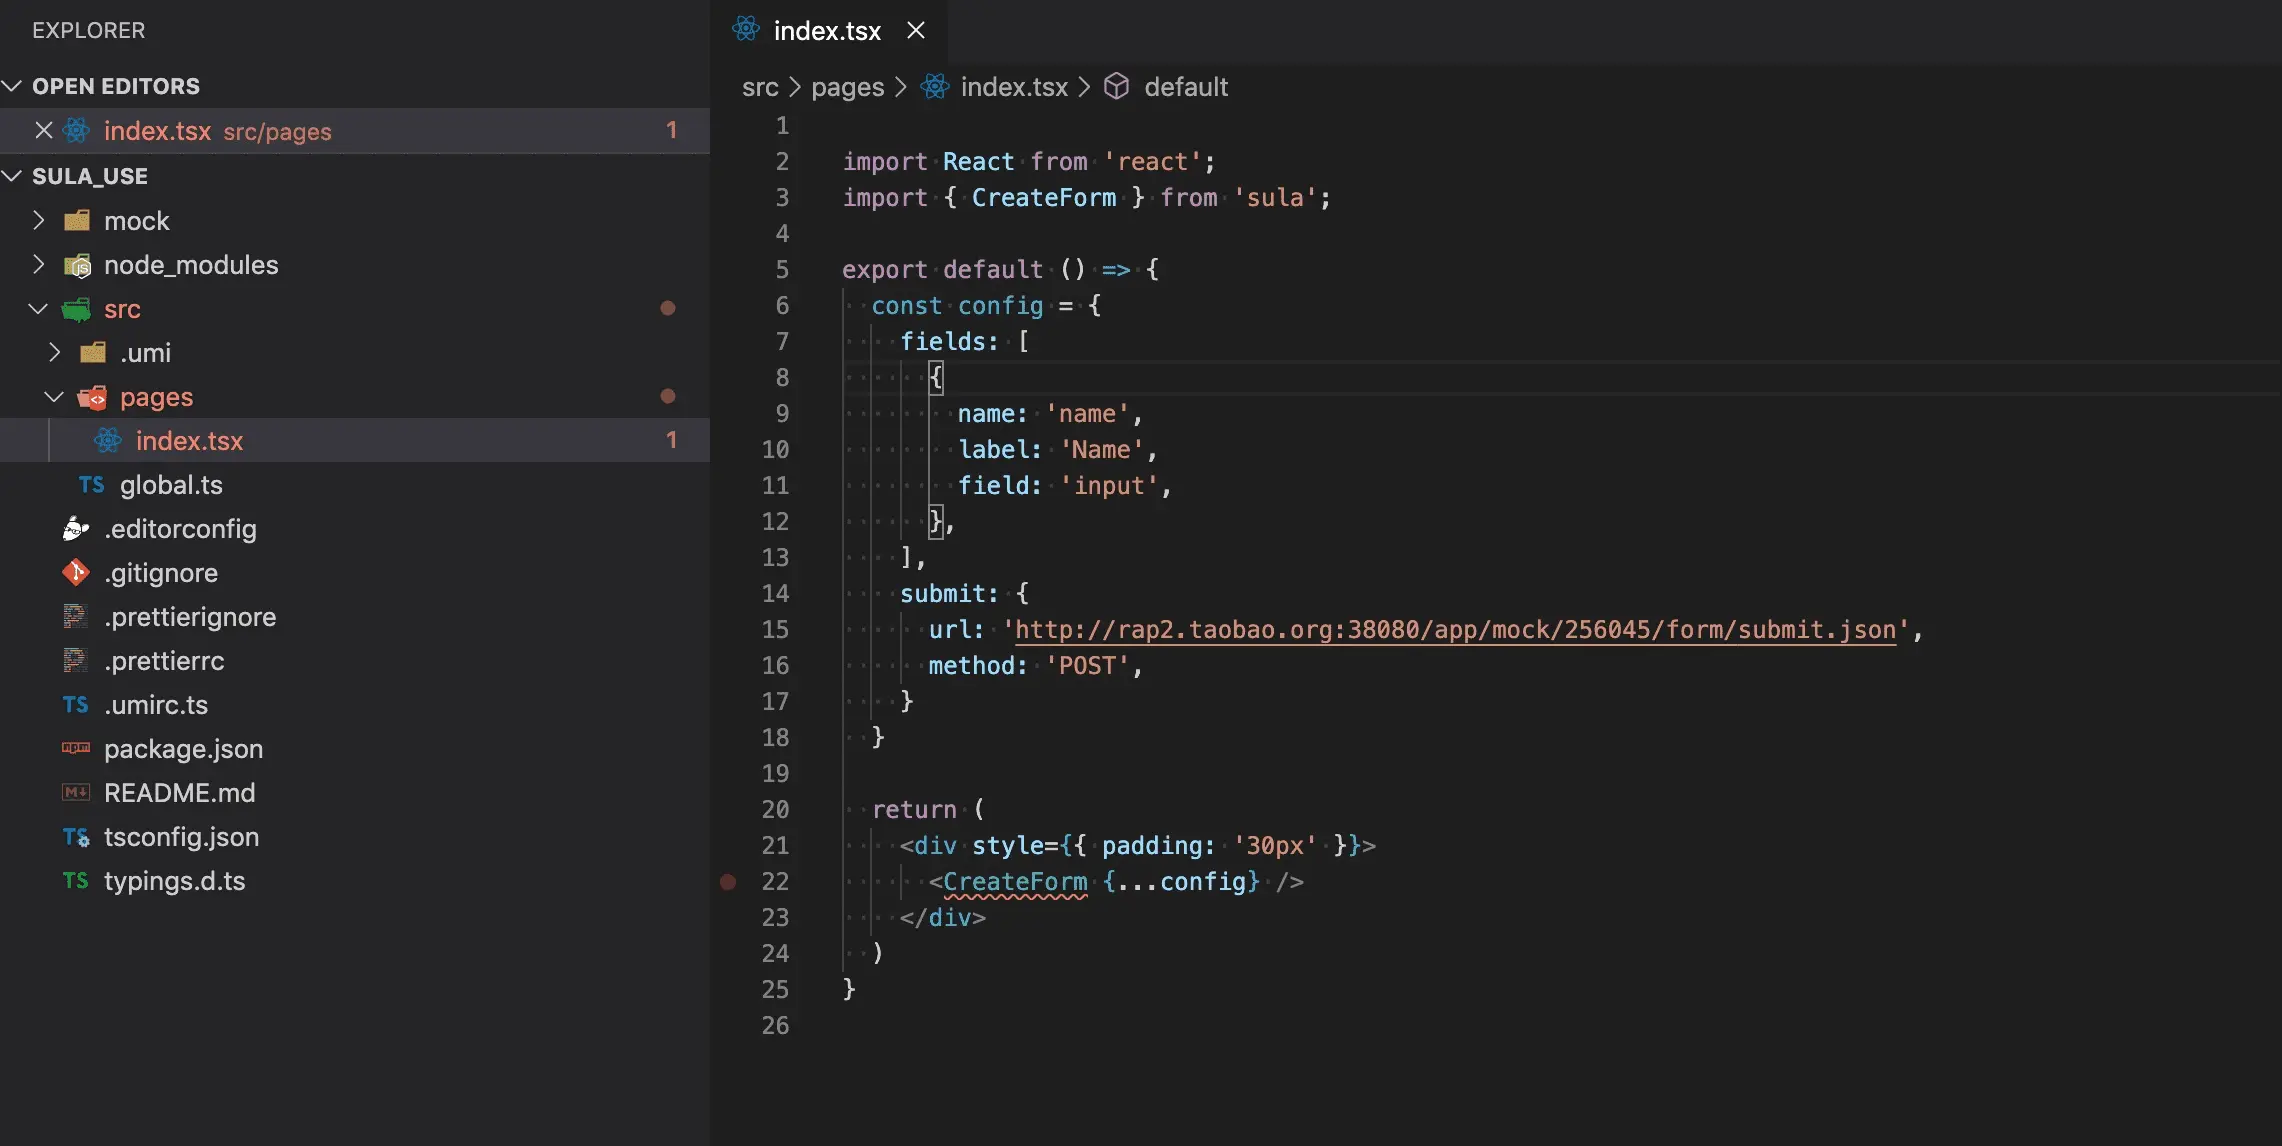This screenshot has width=2282, height=1146.
Task: Expand the mock folder
Action: (x=38, y=220)
